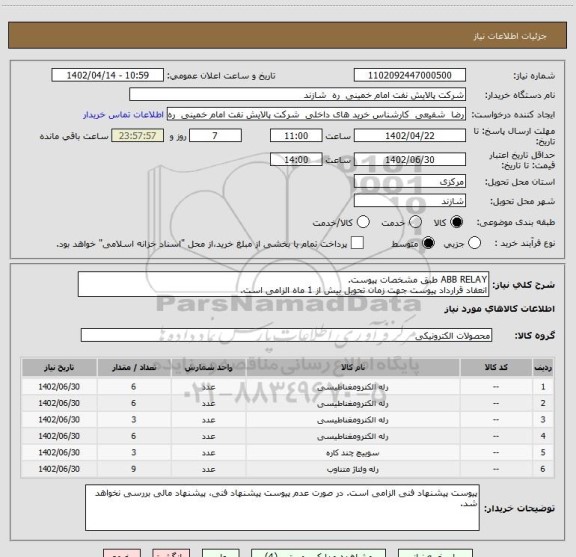Select the سوییچ چند کاره item in row 5
Screen dimensions: 576x557
tap(353, 453)
